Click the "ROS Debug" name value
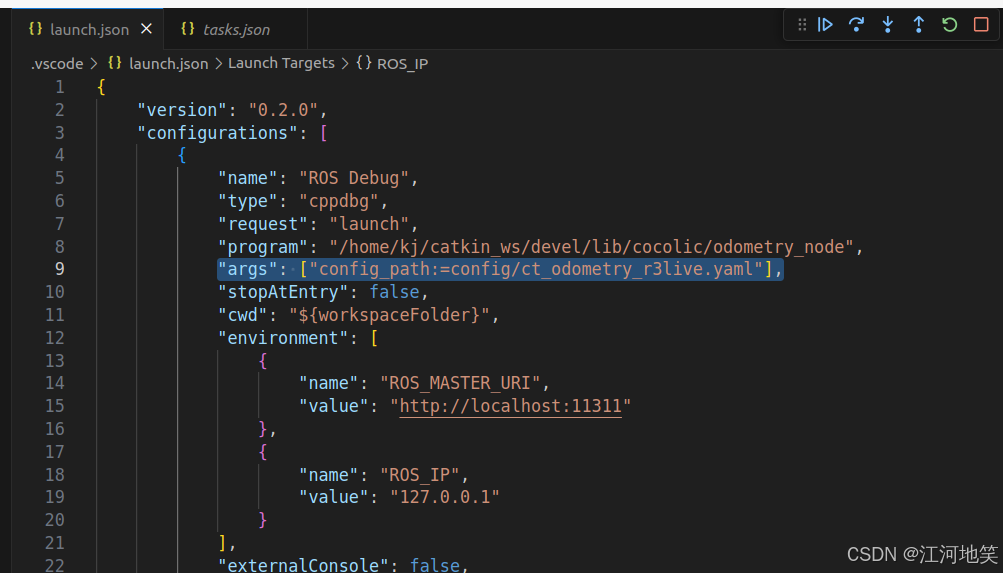1003x573 pixels. pos(354,178)
